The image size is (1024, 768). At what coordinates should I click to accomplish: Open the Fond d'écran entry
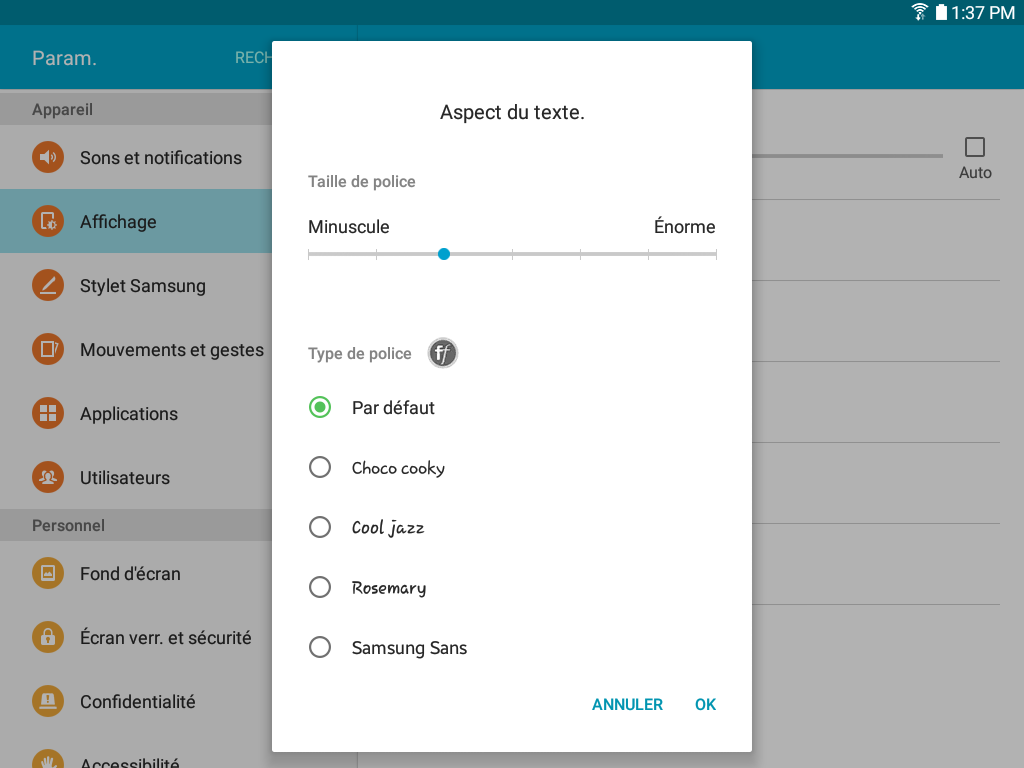pyautogui.click(x=136, y=573)
